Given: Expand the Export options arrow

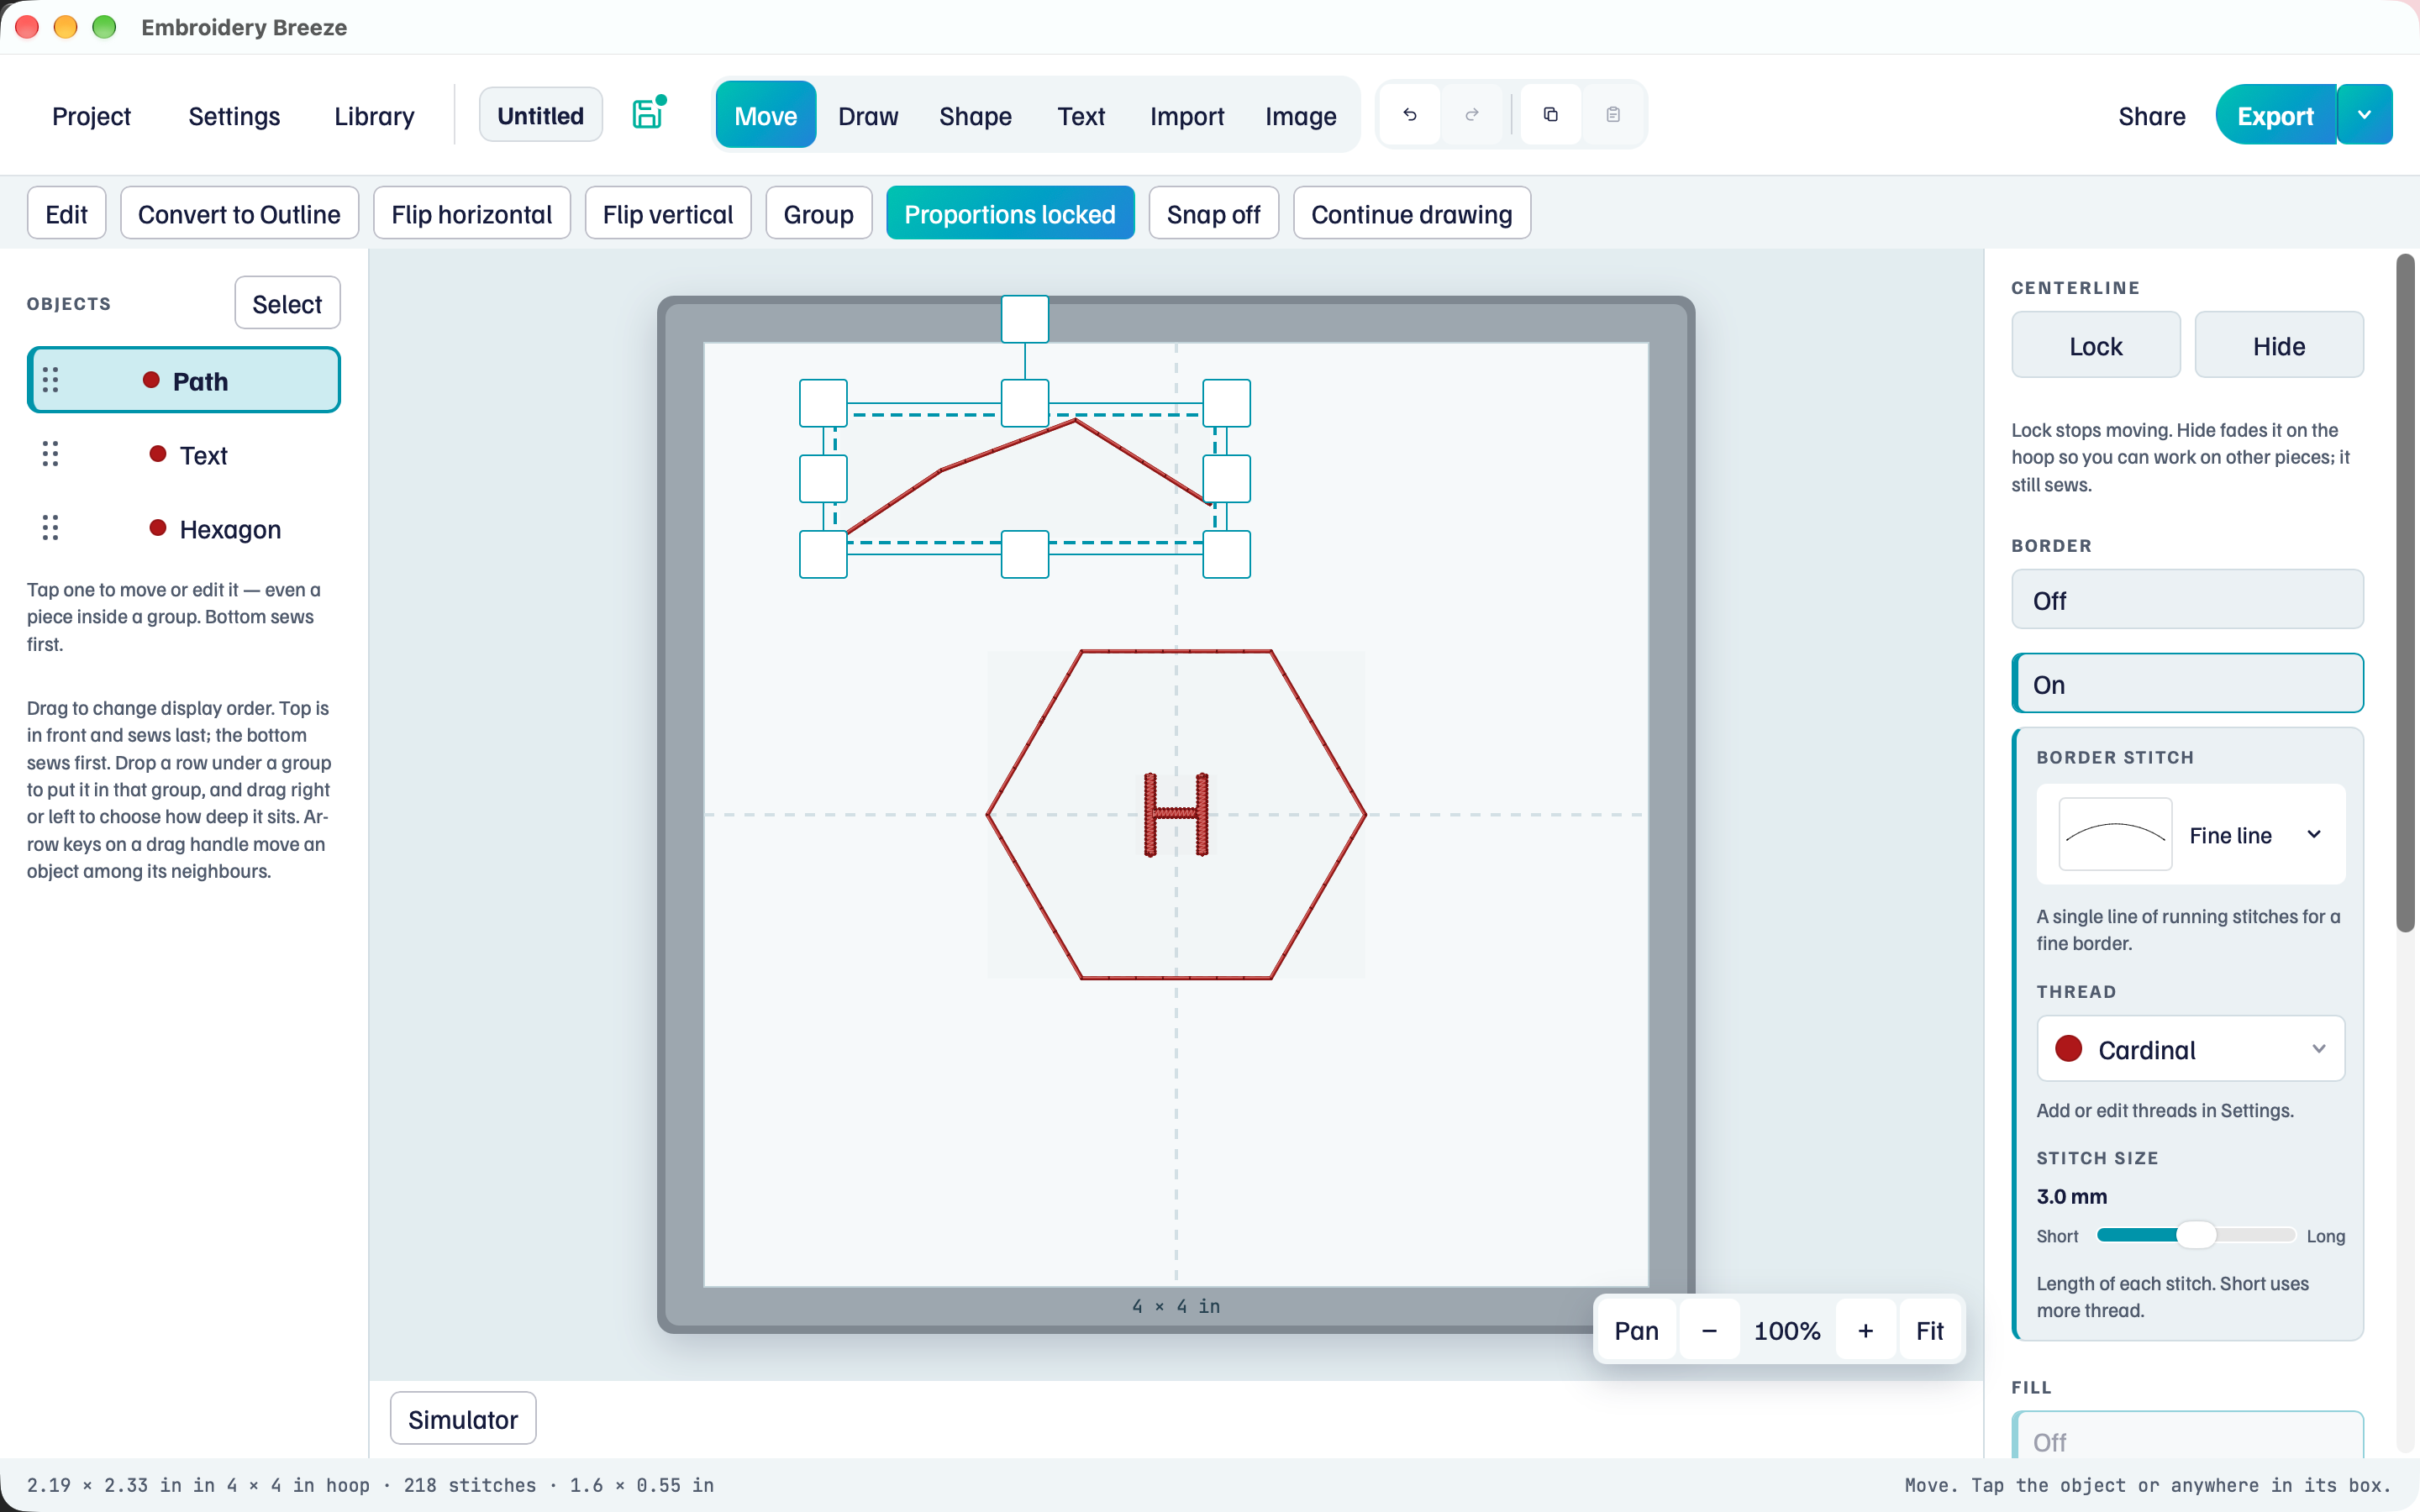Looking at the screenshot, I should coord(2365,115).
